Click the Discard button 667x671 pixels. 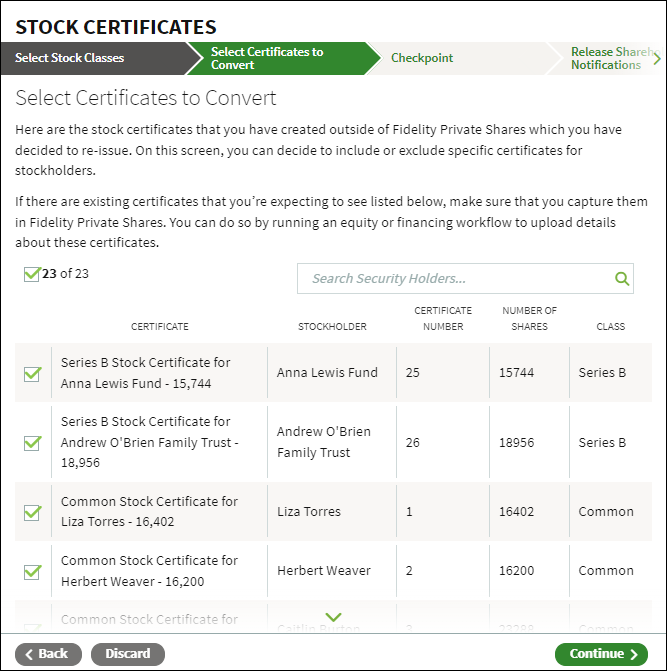click(x=127, y=654)
